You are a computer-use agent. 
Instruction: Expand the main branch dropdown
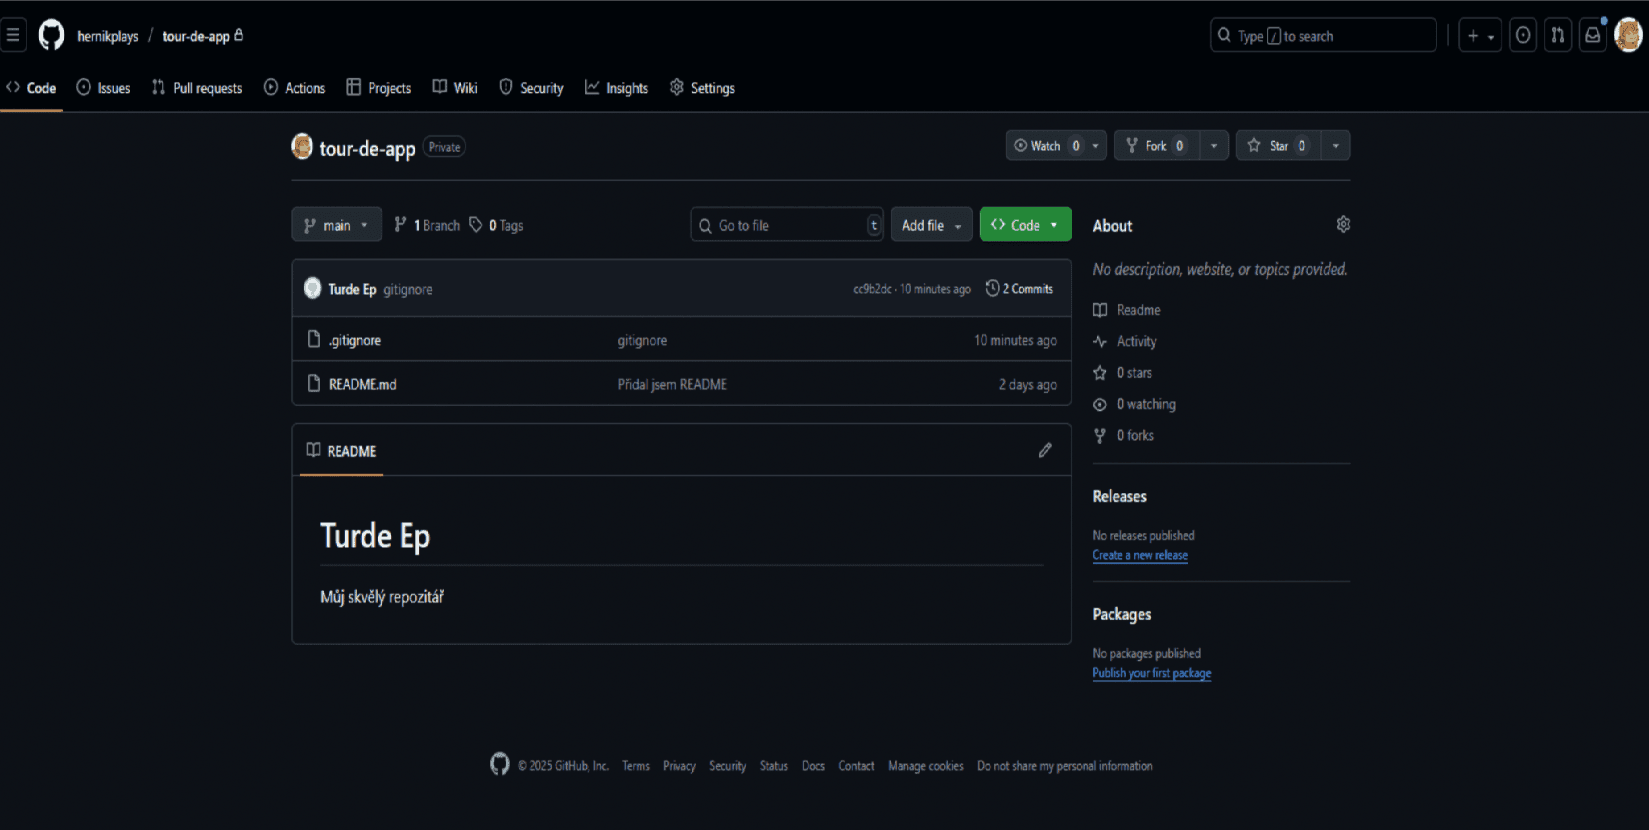pyautogui.click(x=336, y=226)
